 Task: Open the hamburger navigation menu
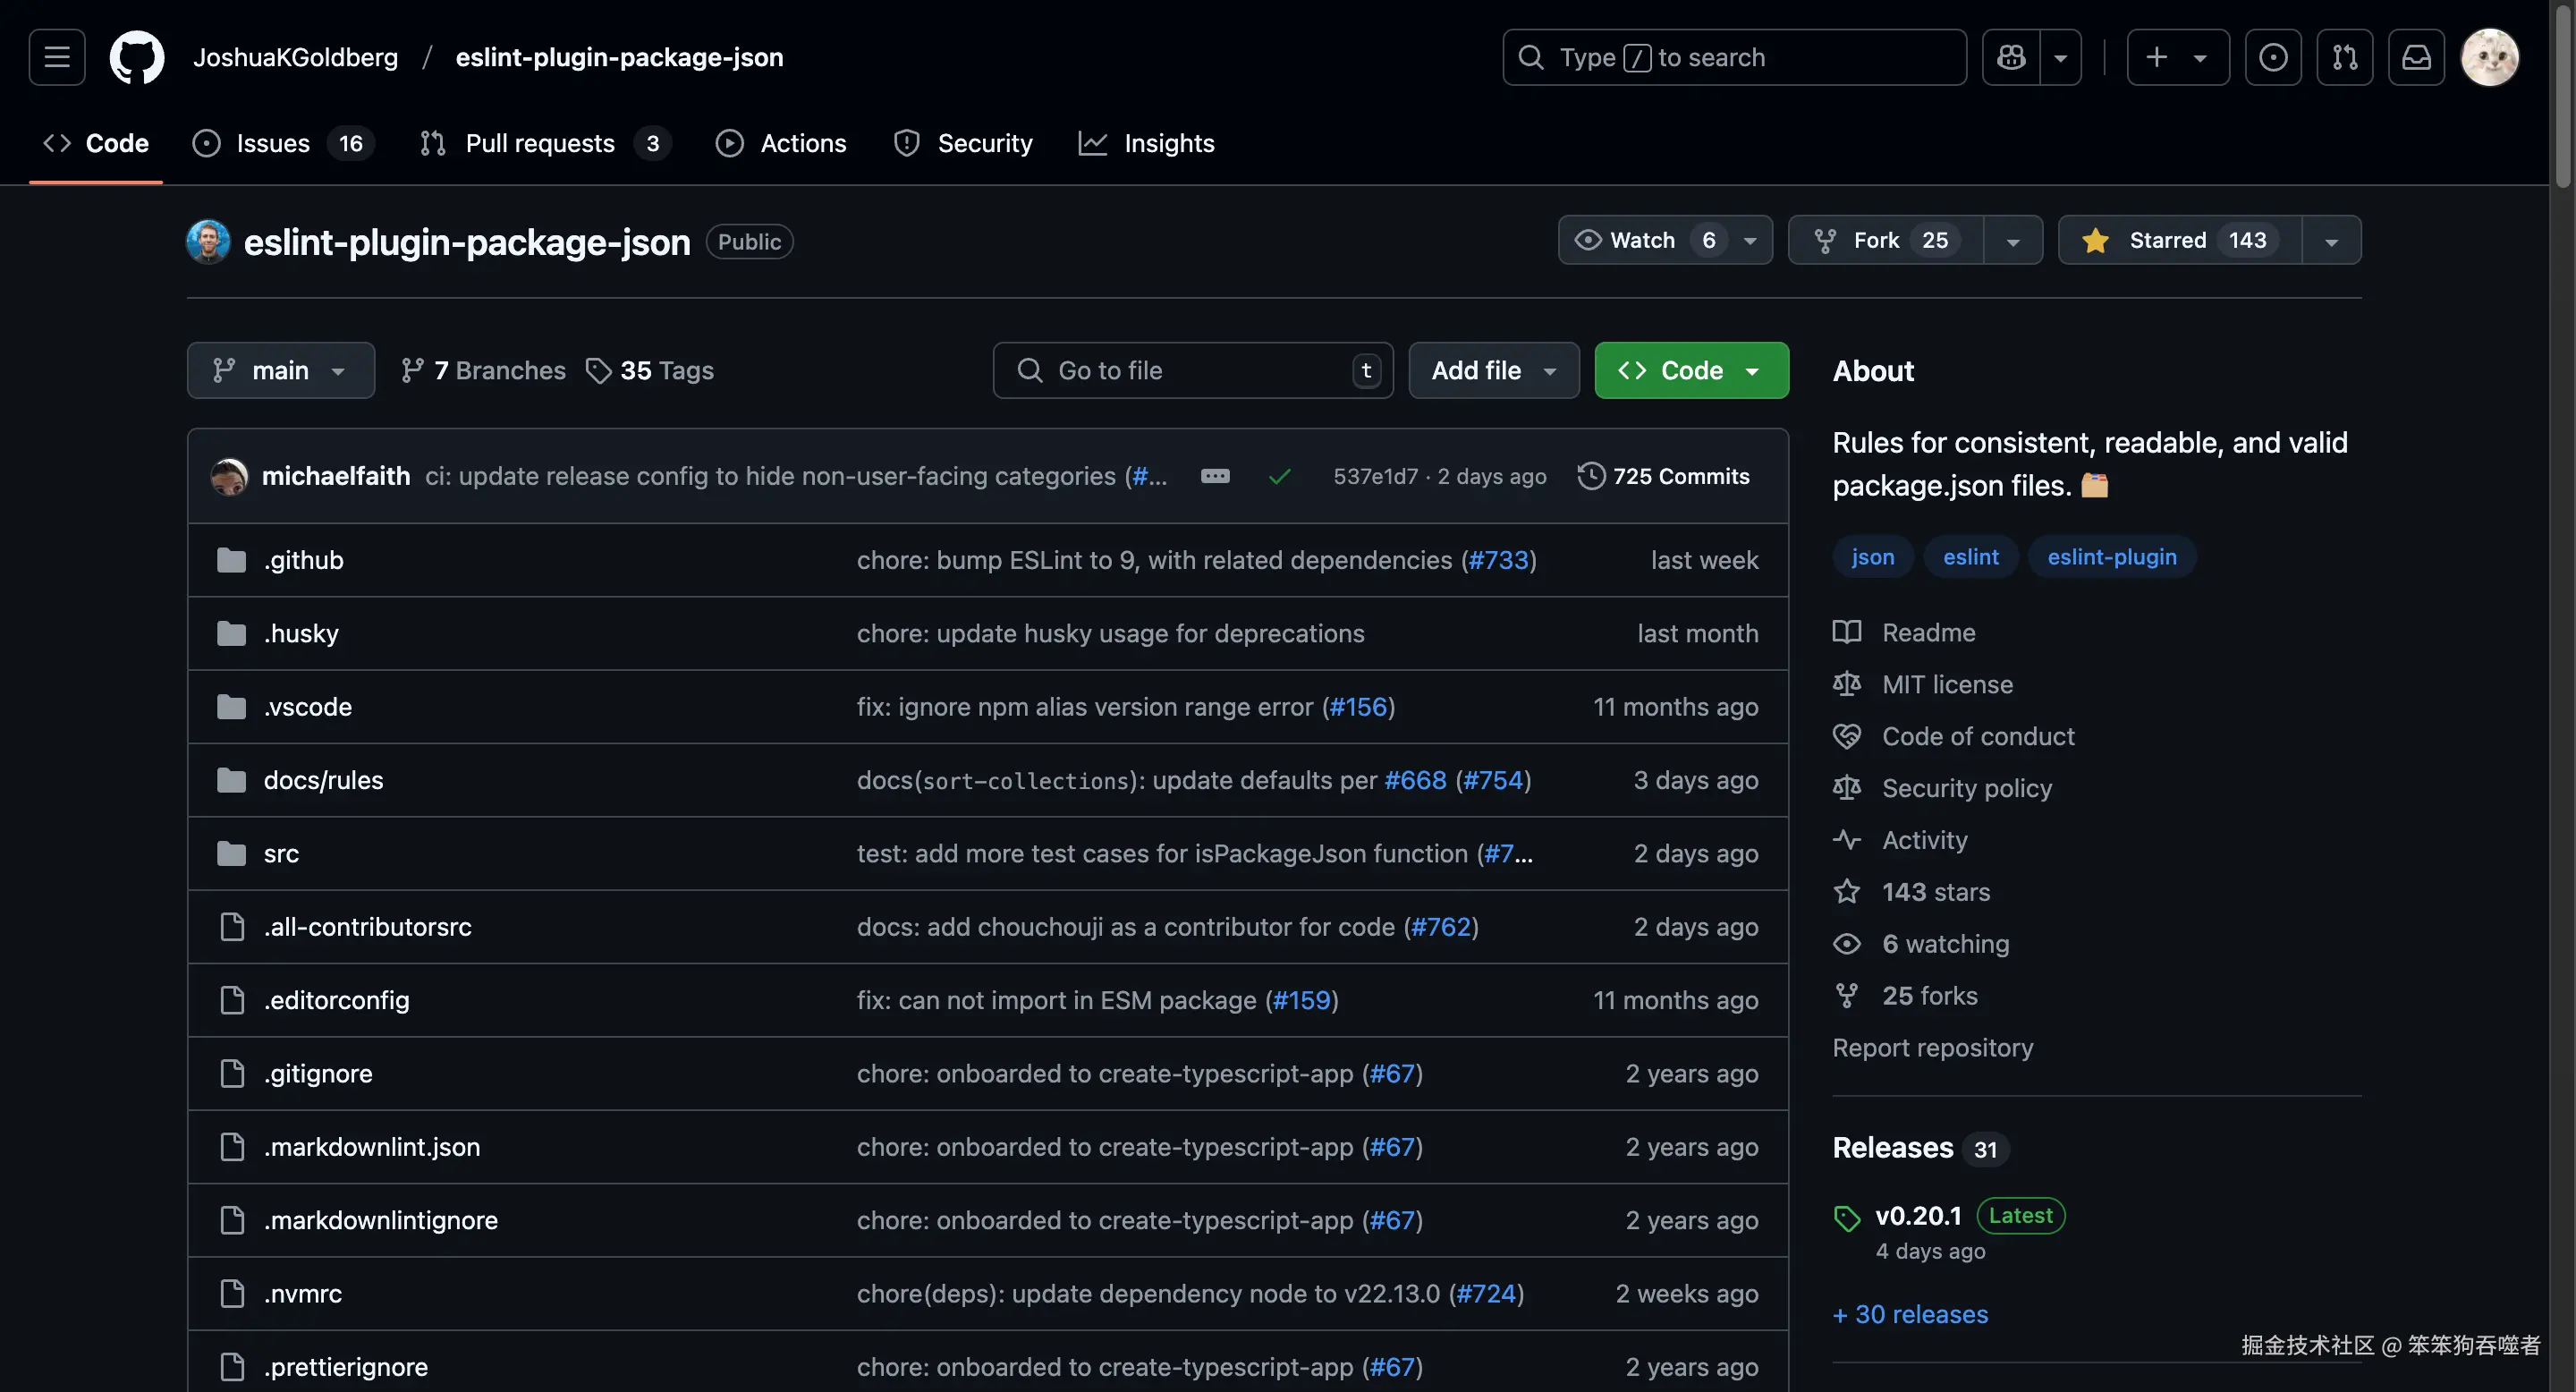pyautogui.click(x=57, y=57)
